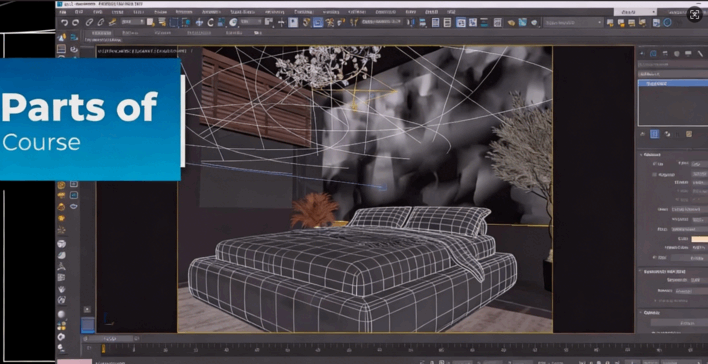Toggle the Percent Snap button
The height and width of the screenshot is (364, 708).
coord(331,22)
